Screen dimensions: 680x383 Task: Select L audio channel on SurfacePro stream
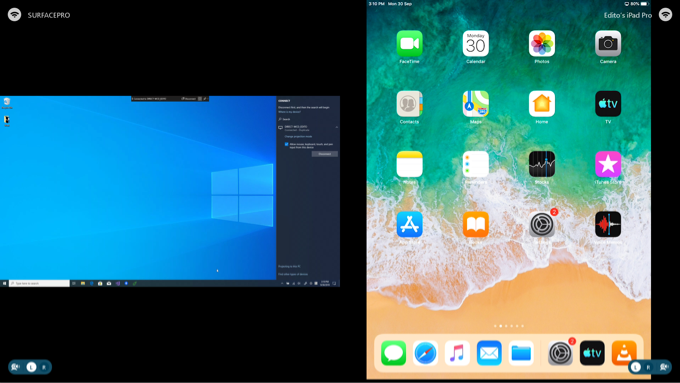tap(31, 367)
